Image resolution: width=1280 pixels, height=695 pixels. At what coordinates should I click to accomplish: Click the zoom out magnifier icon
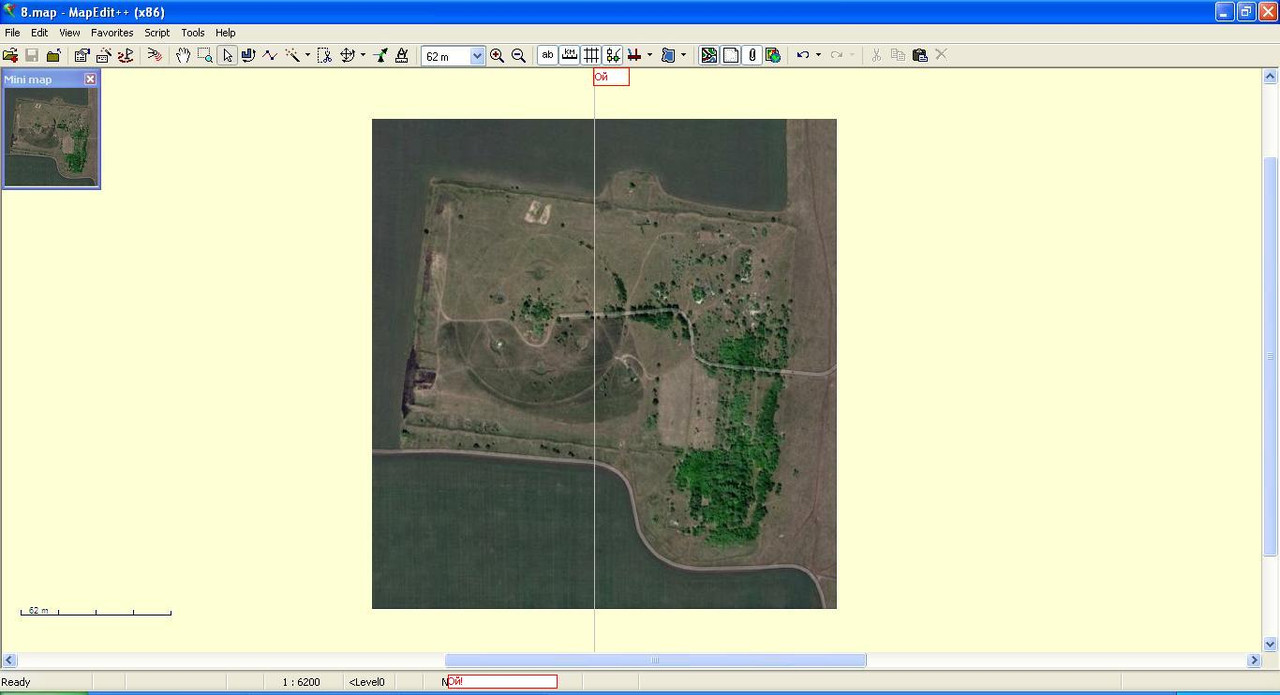click(x=518, y=56)
